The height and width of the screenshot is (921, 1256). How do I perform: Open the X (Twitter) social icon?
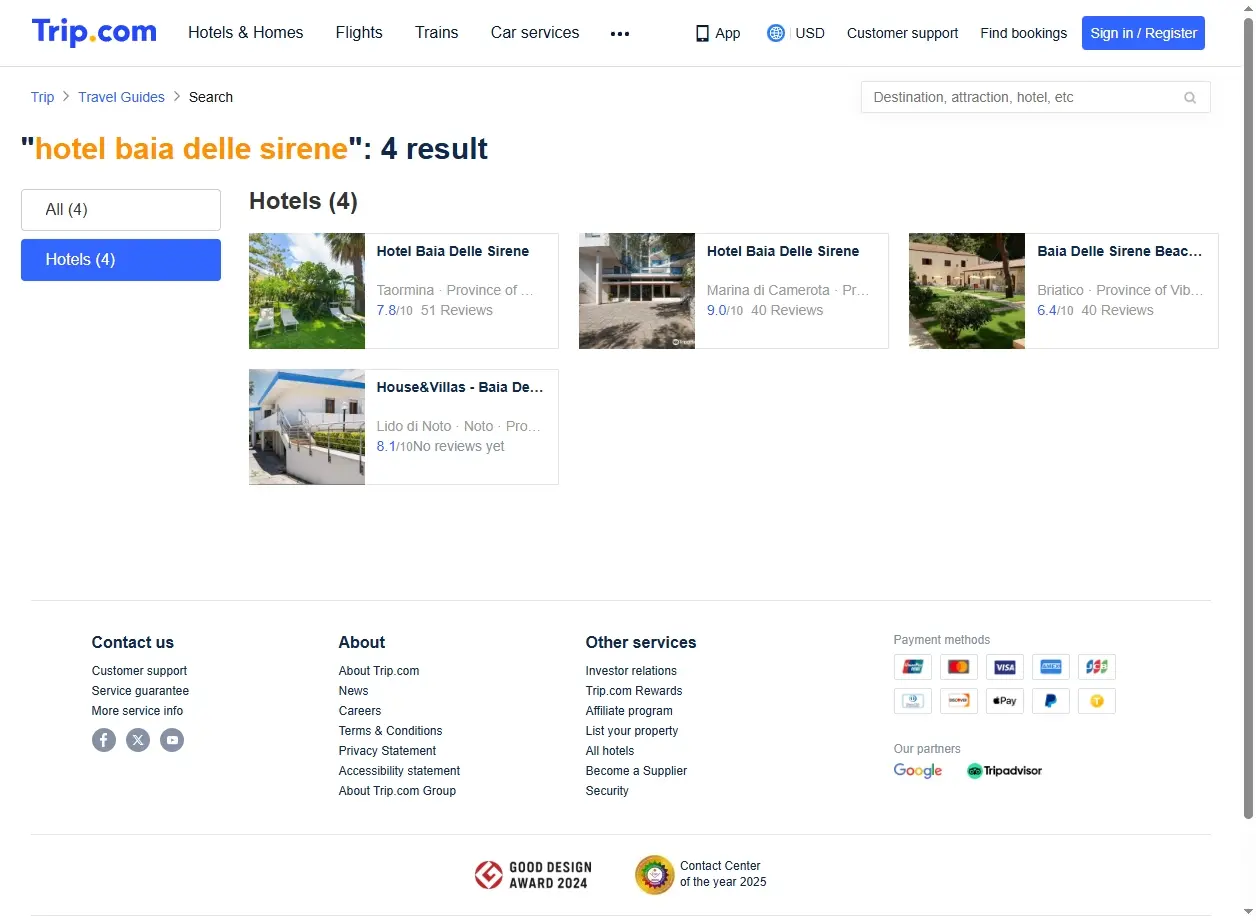tap(138, 740)
